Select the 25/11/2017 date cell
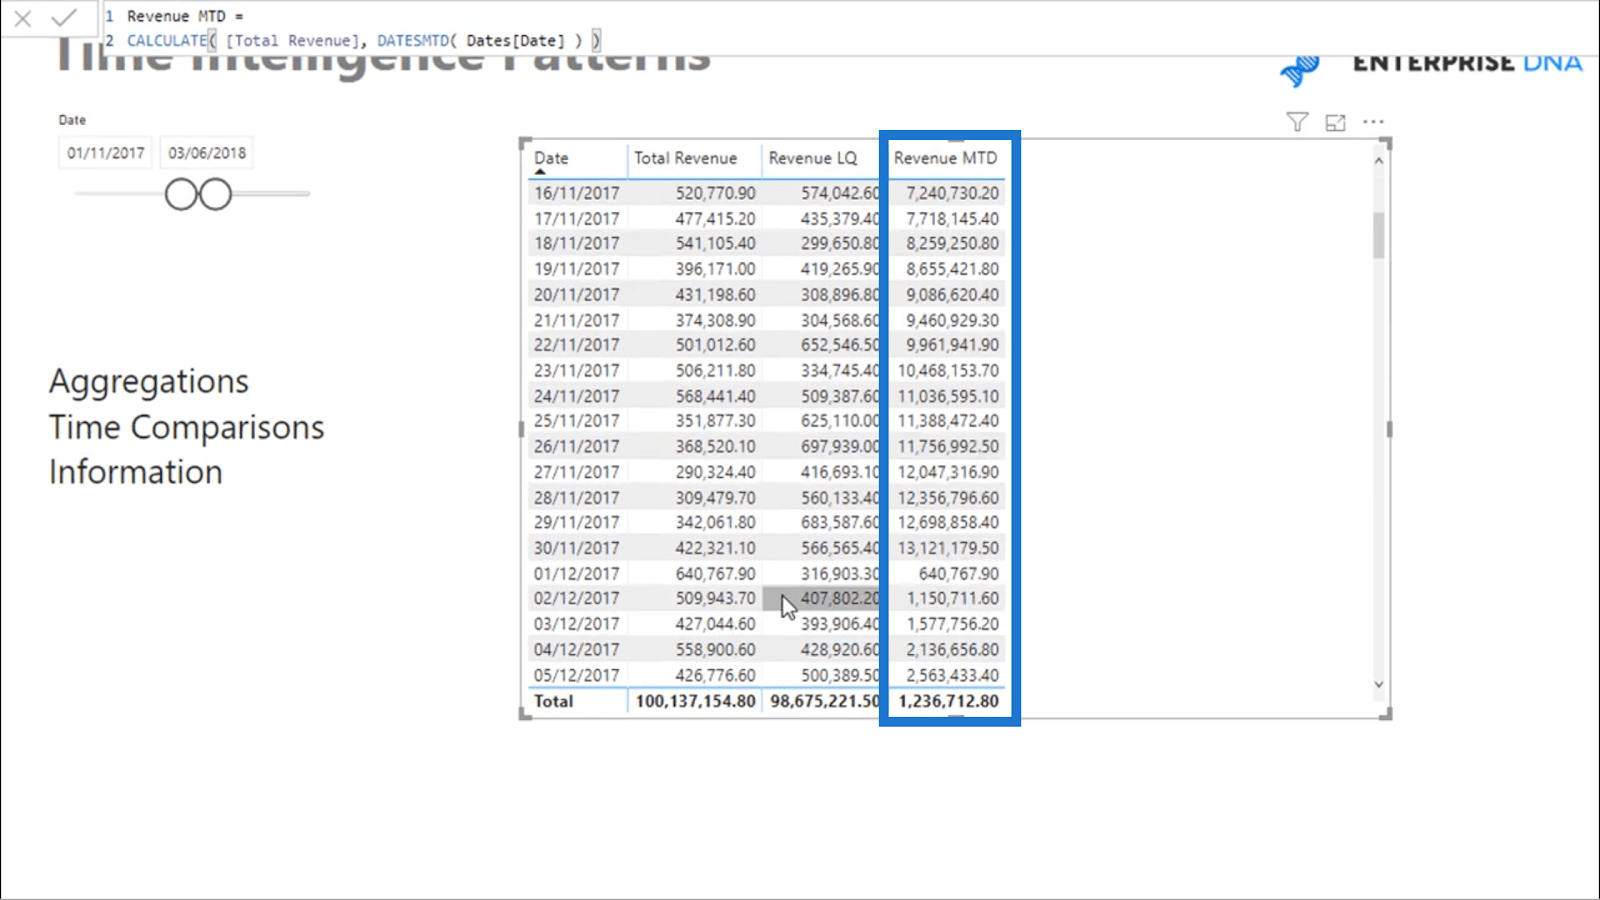This screenshot has height=900, width=1600. click(x=576, y=421)
